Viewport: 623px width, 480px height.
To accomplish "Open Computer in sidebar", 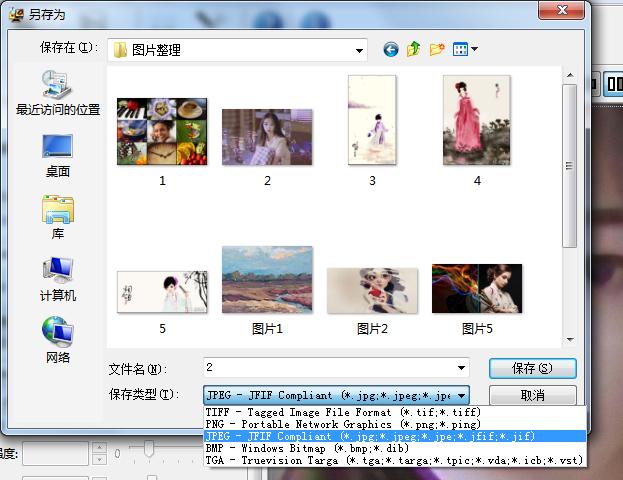I will point(58,279).
